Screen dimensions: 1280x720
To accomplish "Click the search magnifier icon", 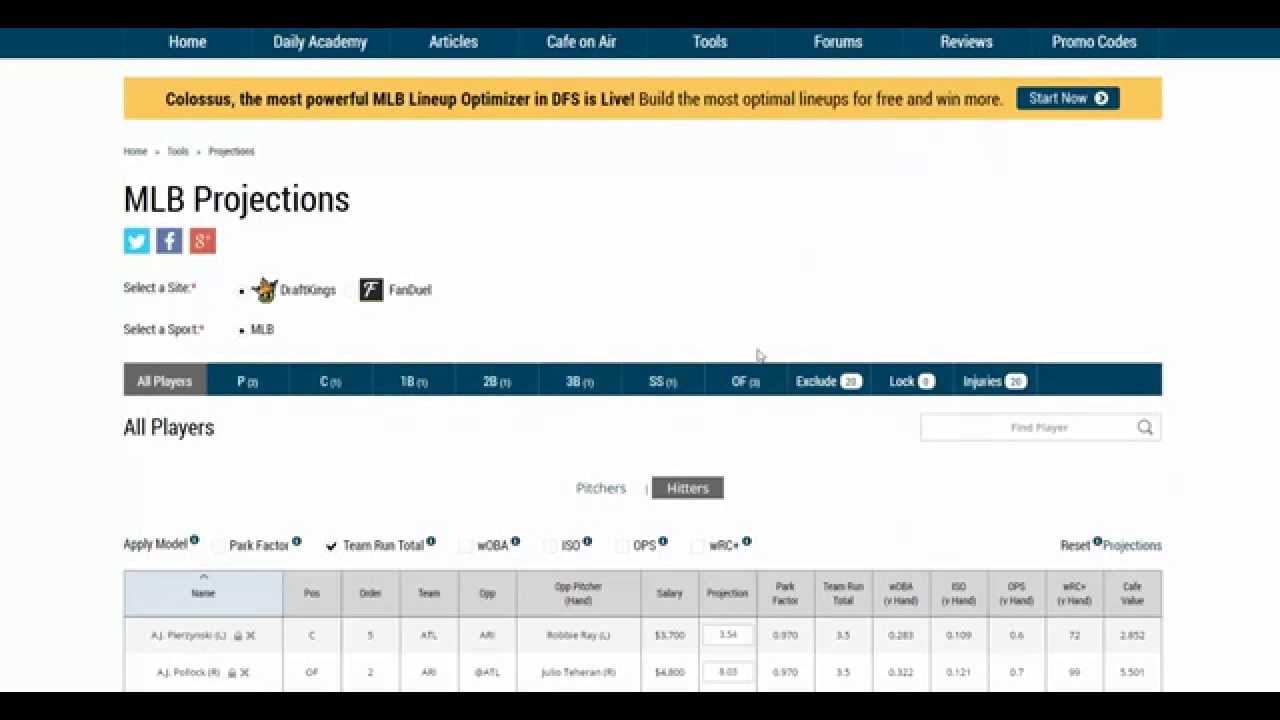I will (1145, 428).
